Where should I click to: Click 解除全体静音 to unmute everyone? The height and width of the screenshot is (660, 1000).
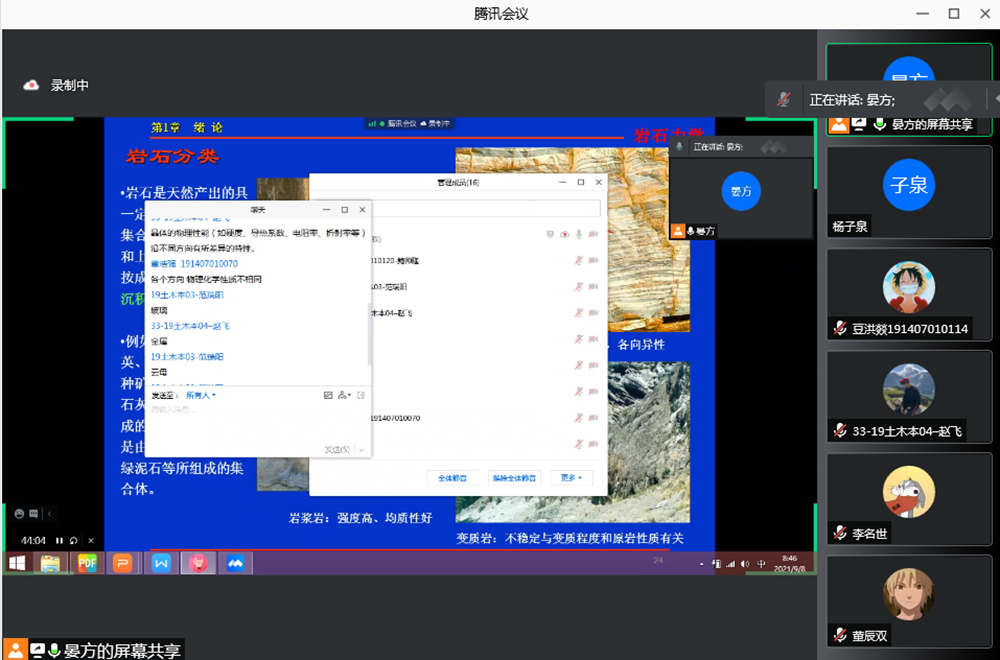click(515, 478)
